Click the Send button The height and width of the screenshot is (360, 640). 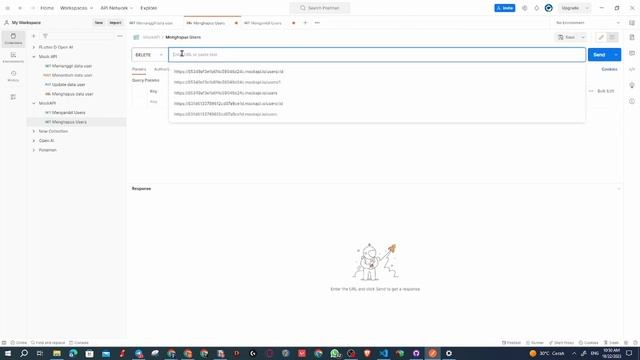coord(599,55)
